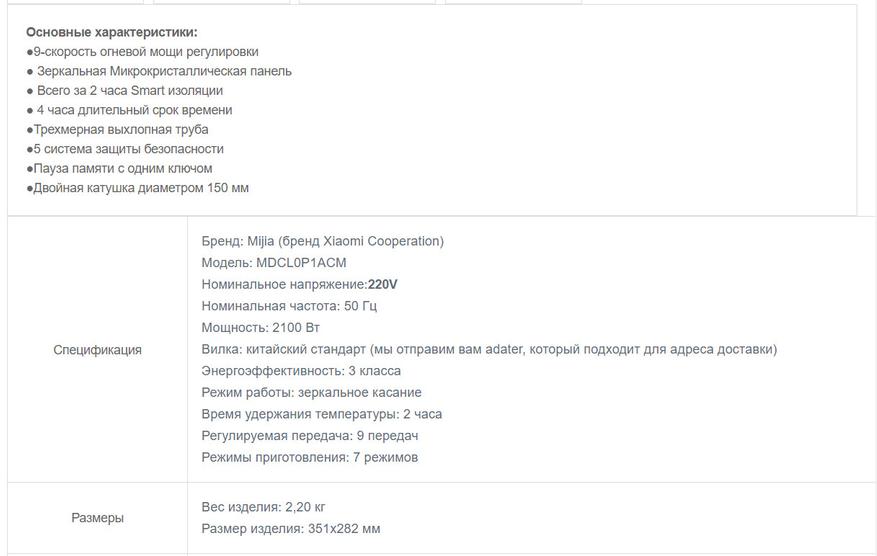Image resolution: width=877 pixels, height=556 pixels.
Task: Select the Двойная катушка диаметром 150 мм line
Action: coord(137,188)
